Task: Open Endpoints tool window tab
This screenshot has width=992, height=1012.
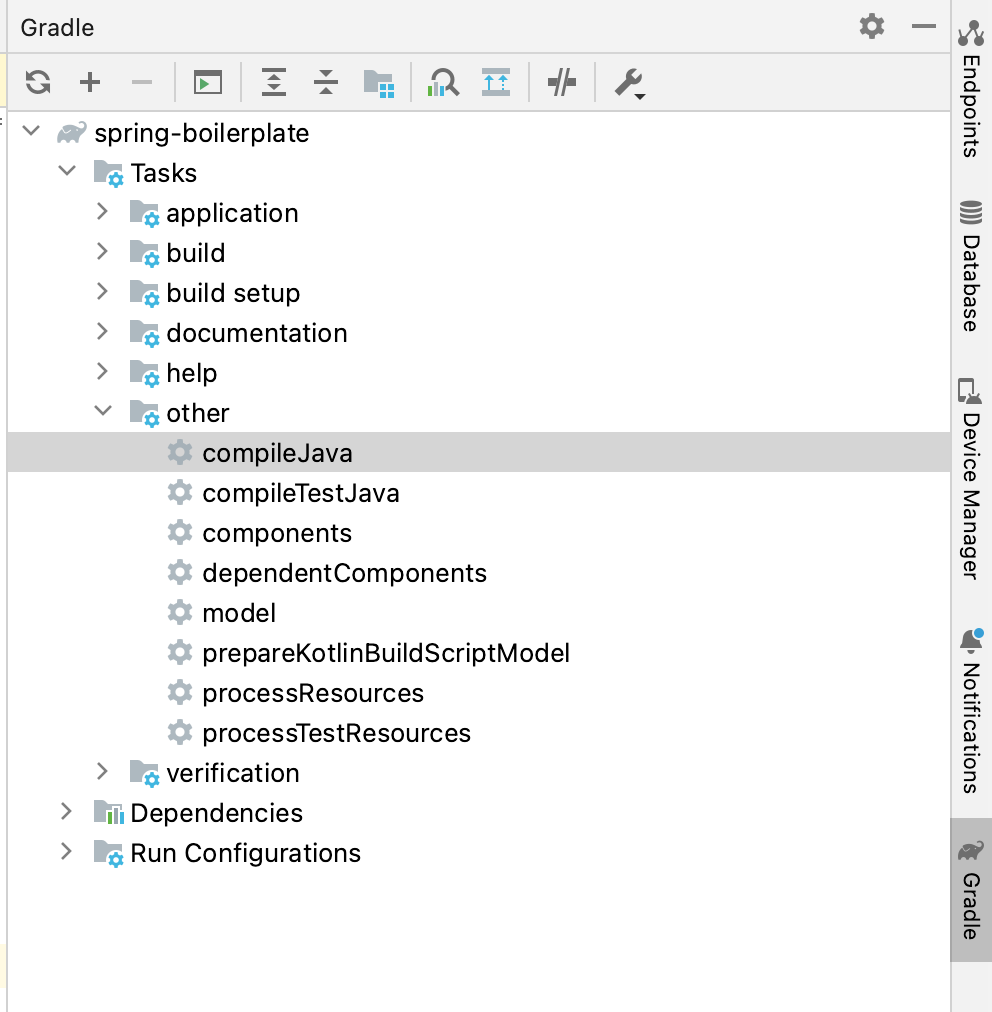Action: point(971,88)
